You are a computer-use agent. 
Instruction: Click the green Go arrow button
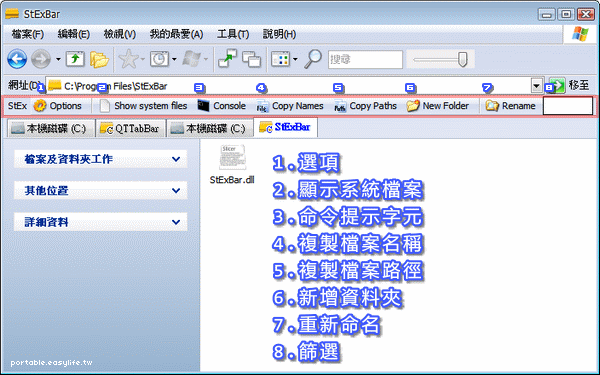click(557, 86)
